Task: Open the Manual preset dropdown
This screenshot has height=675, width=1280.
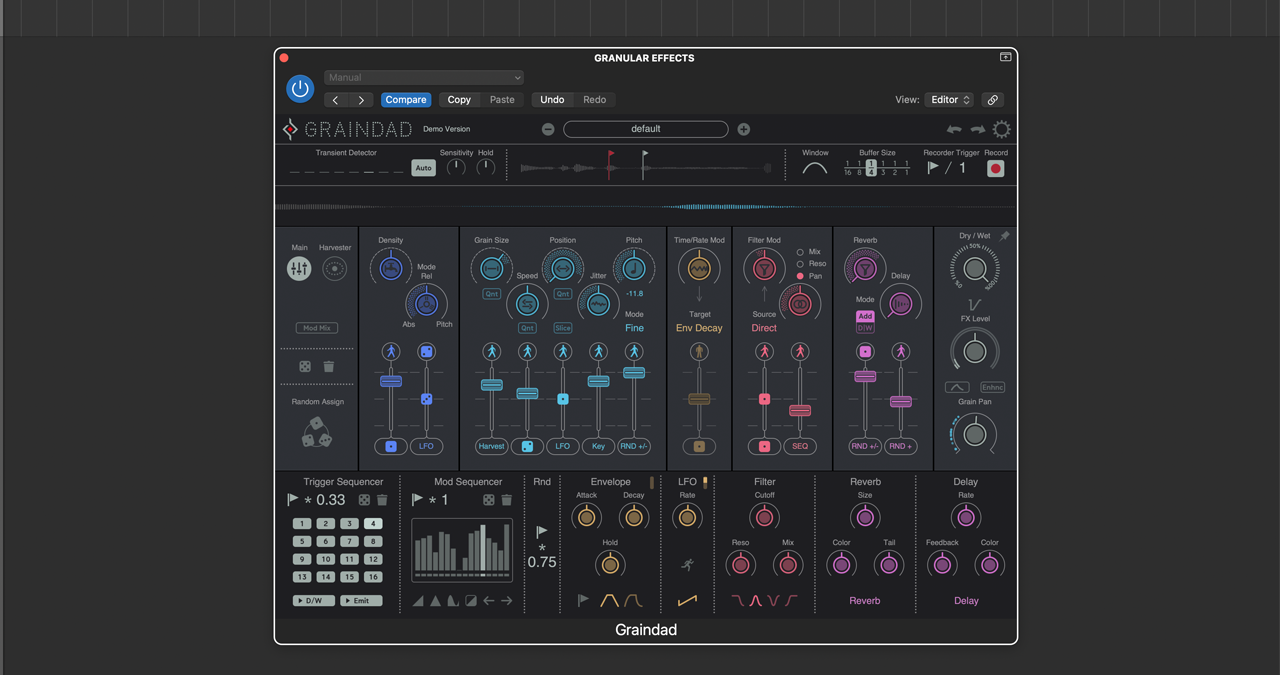Action: click(424, 77)
